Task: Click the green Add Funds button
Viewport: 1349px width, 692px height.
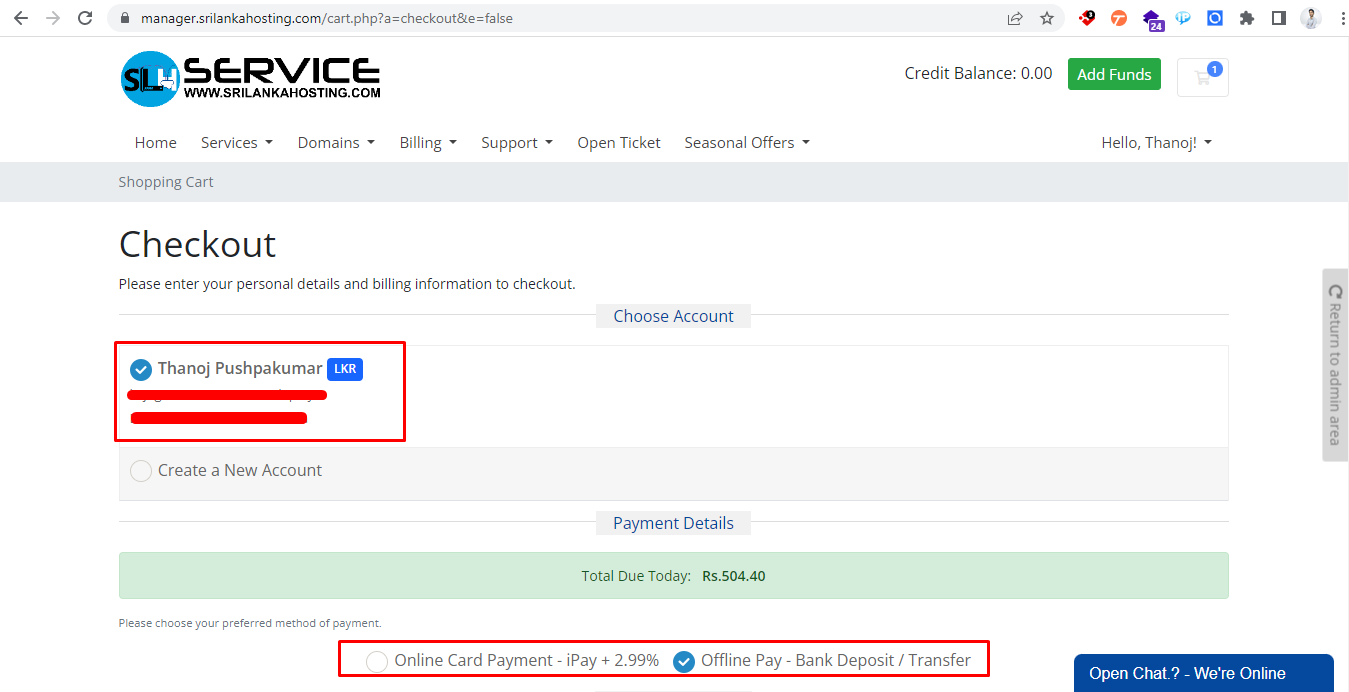Action: point(1114,74)
